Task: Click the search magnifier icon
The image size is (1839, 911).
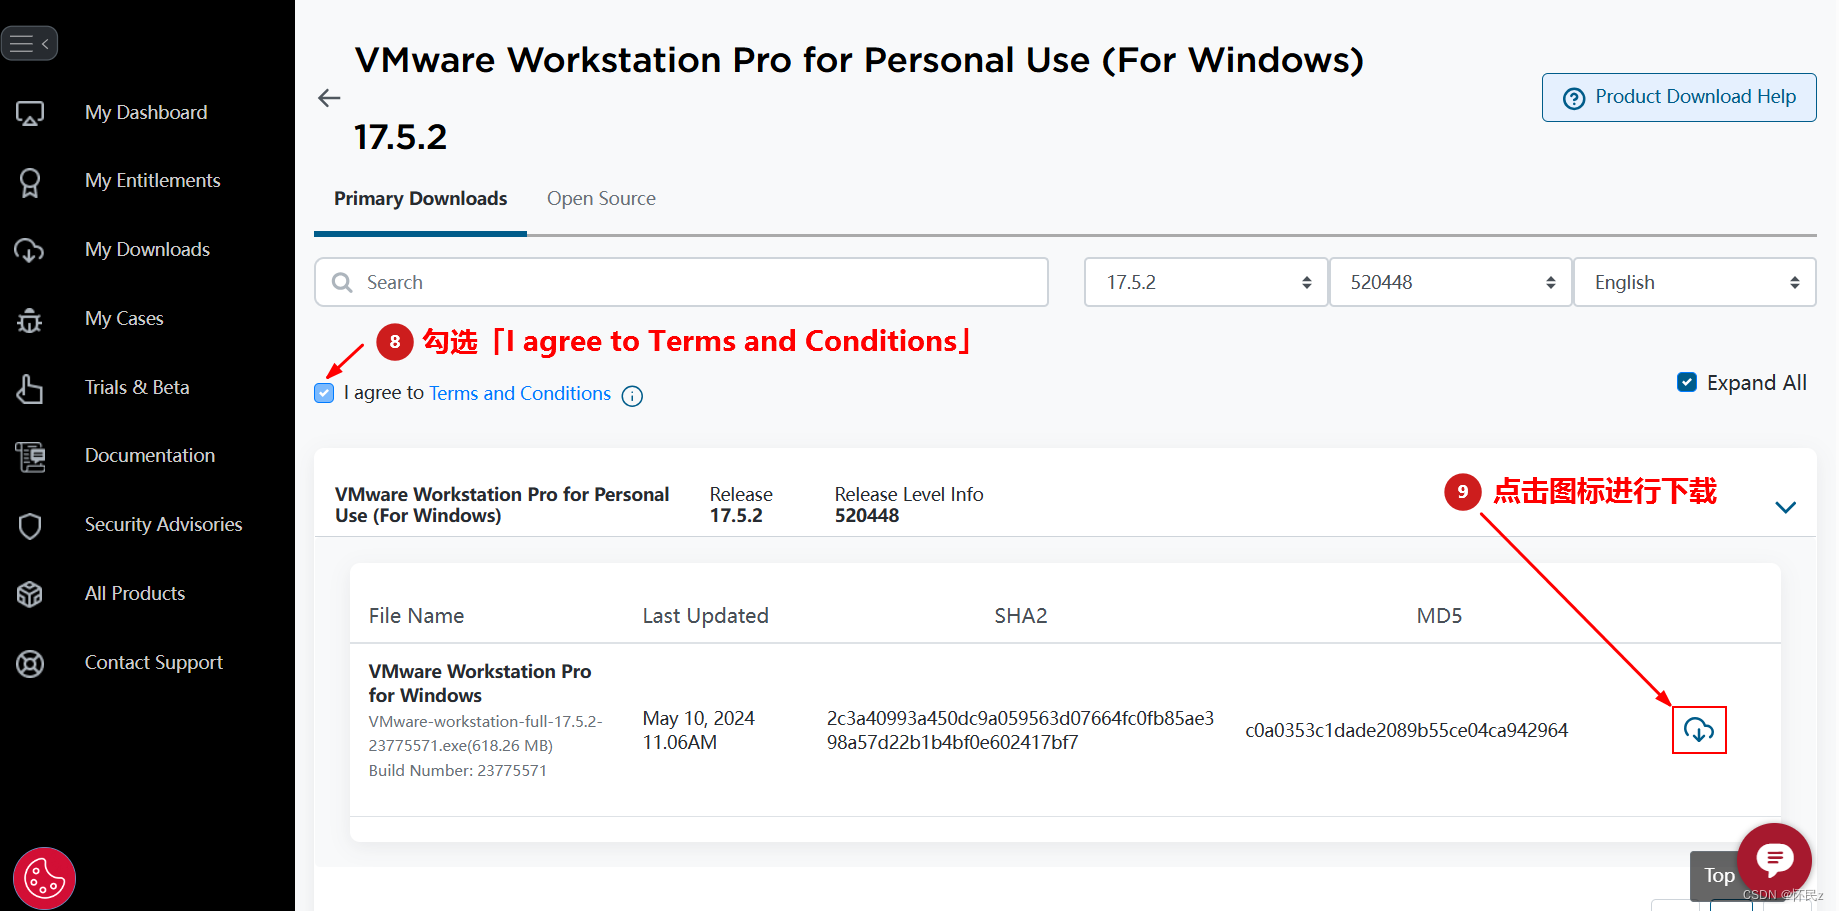Action: (342, 283)
